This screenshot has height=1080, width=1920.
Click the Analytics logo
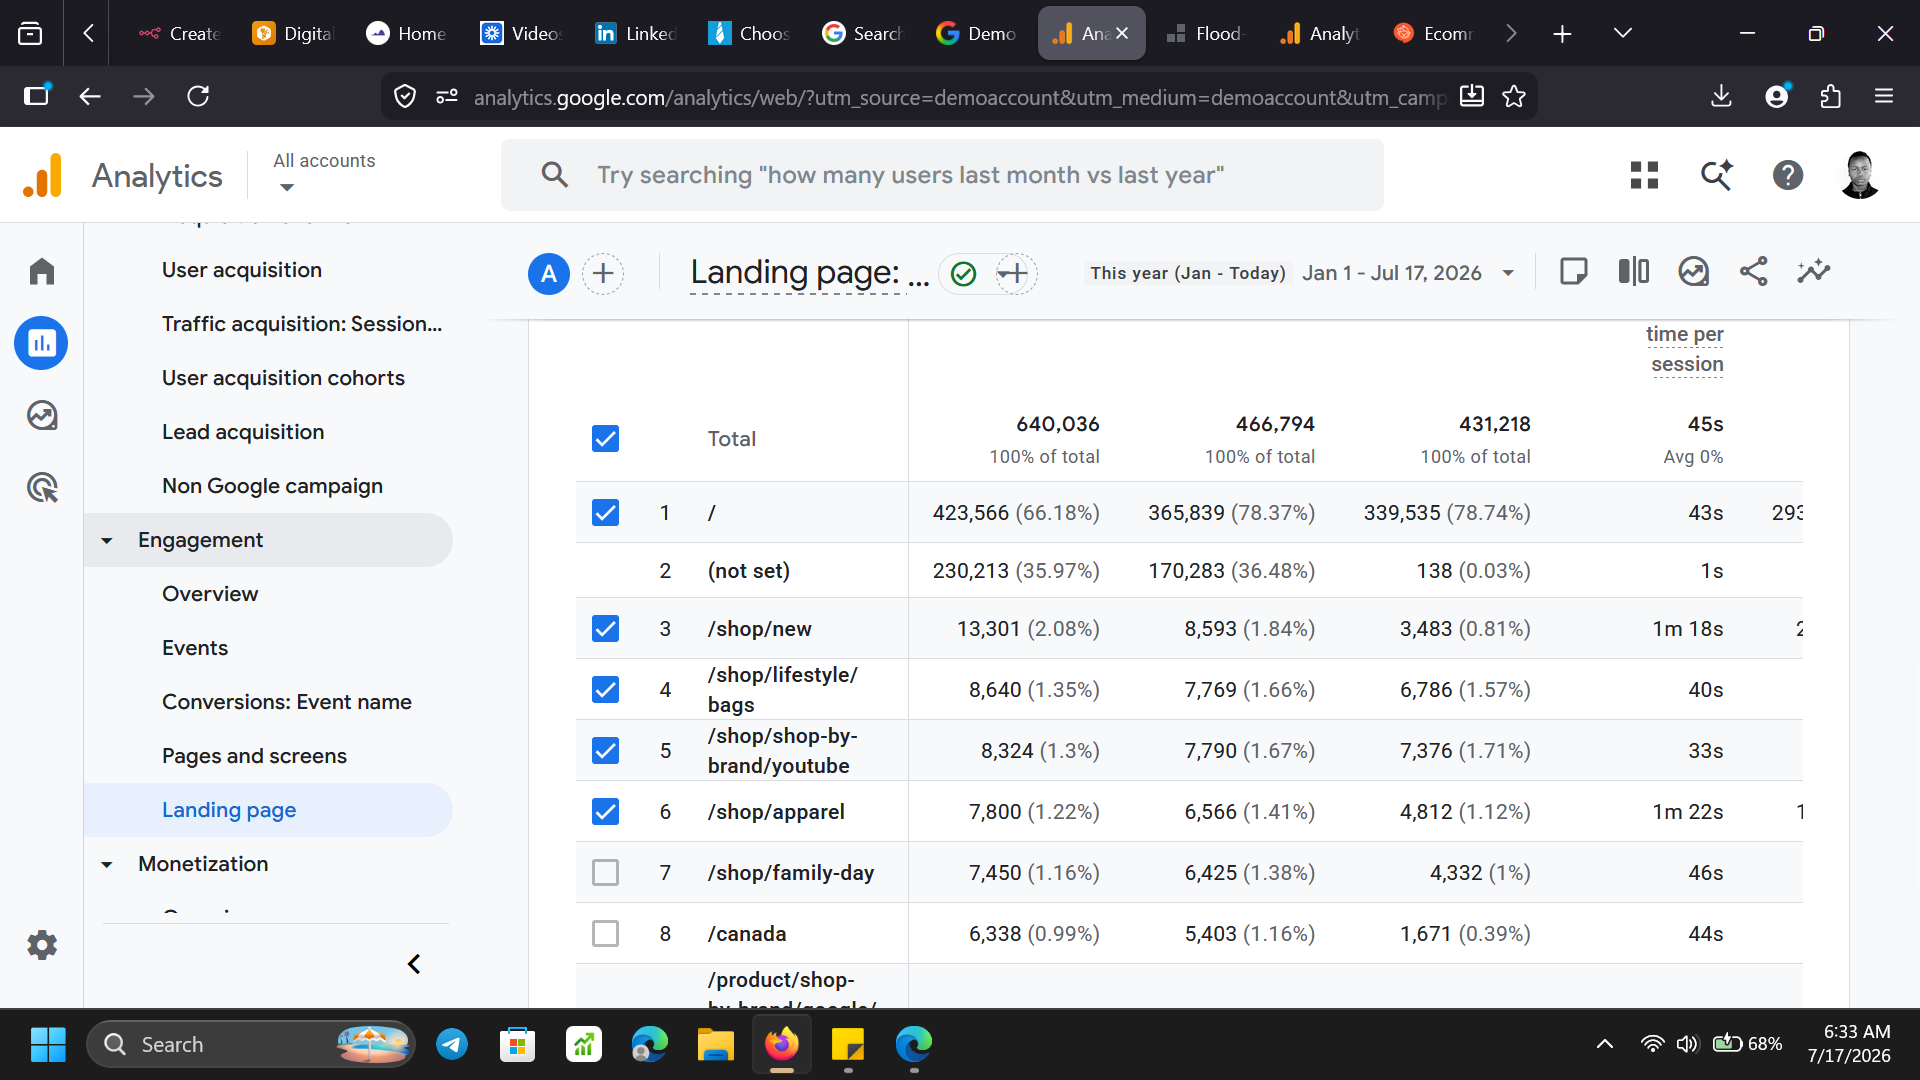point(43,175)
